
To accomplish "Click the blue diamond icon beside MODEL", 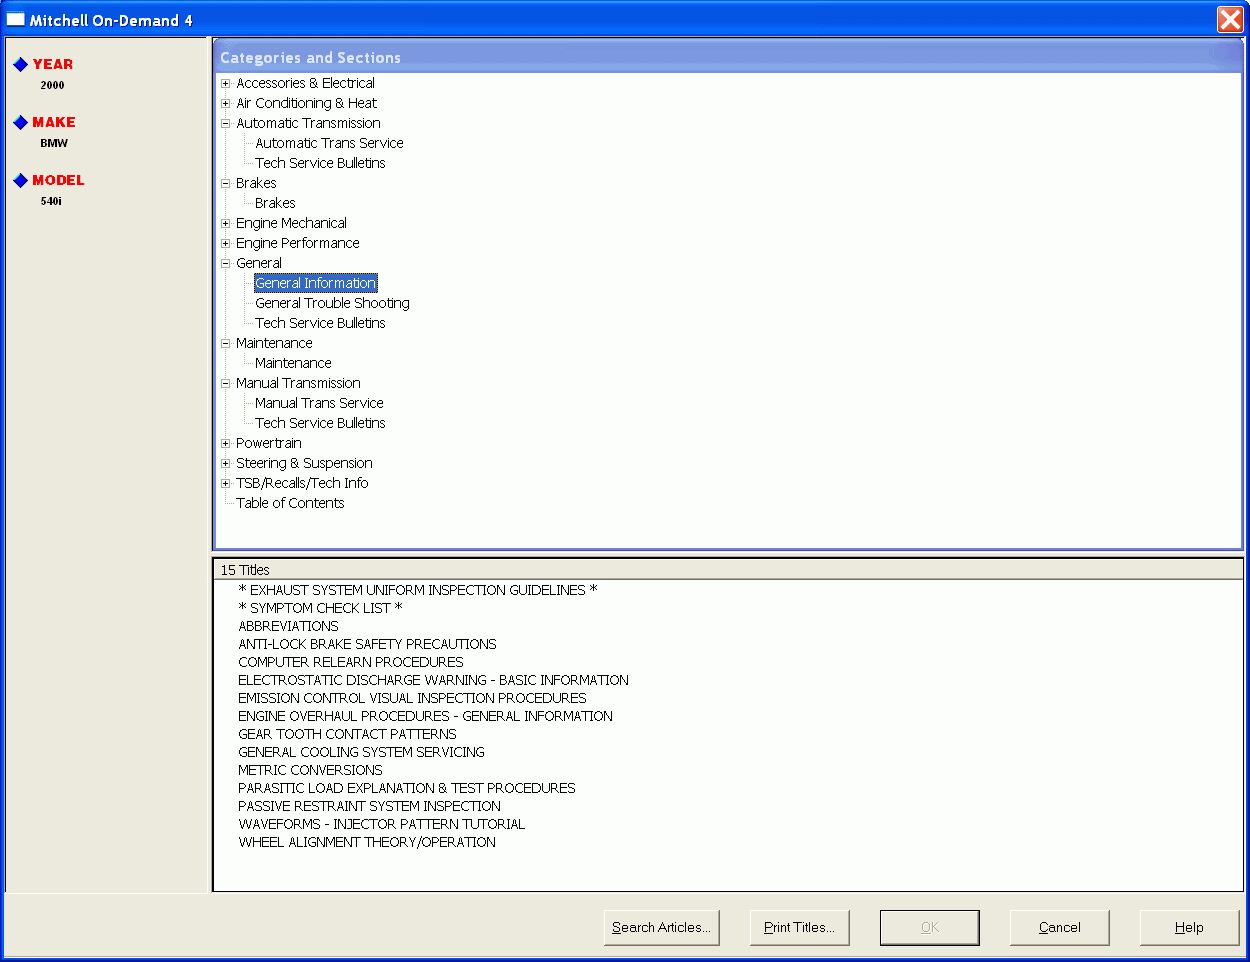I will (x=20, y=181).
